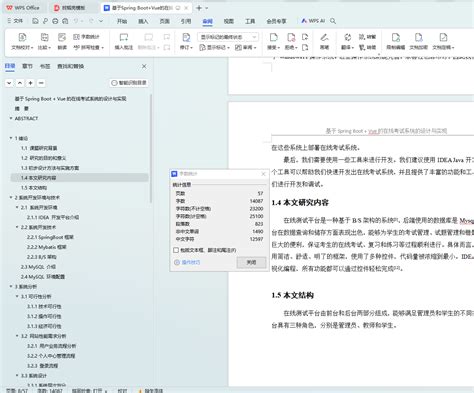Toggle the 智能识别目录 option
The image size is (474, 393).
click(x=129, y=83)
